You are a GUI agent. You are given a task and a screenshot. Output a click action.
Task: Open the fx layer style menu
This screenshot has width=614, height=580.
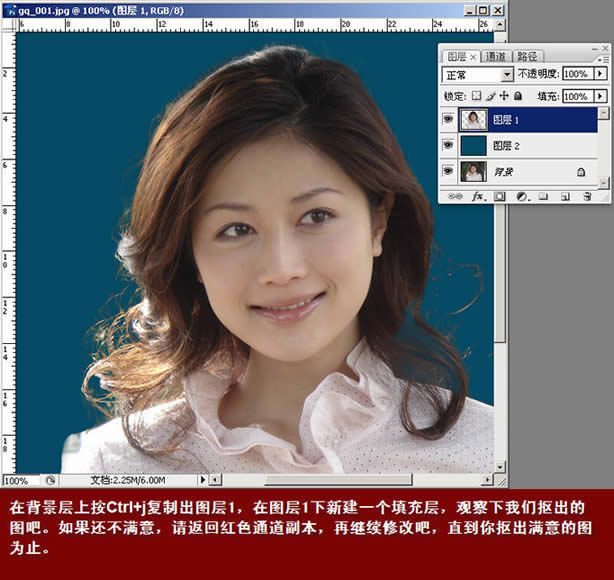point(477,197)
